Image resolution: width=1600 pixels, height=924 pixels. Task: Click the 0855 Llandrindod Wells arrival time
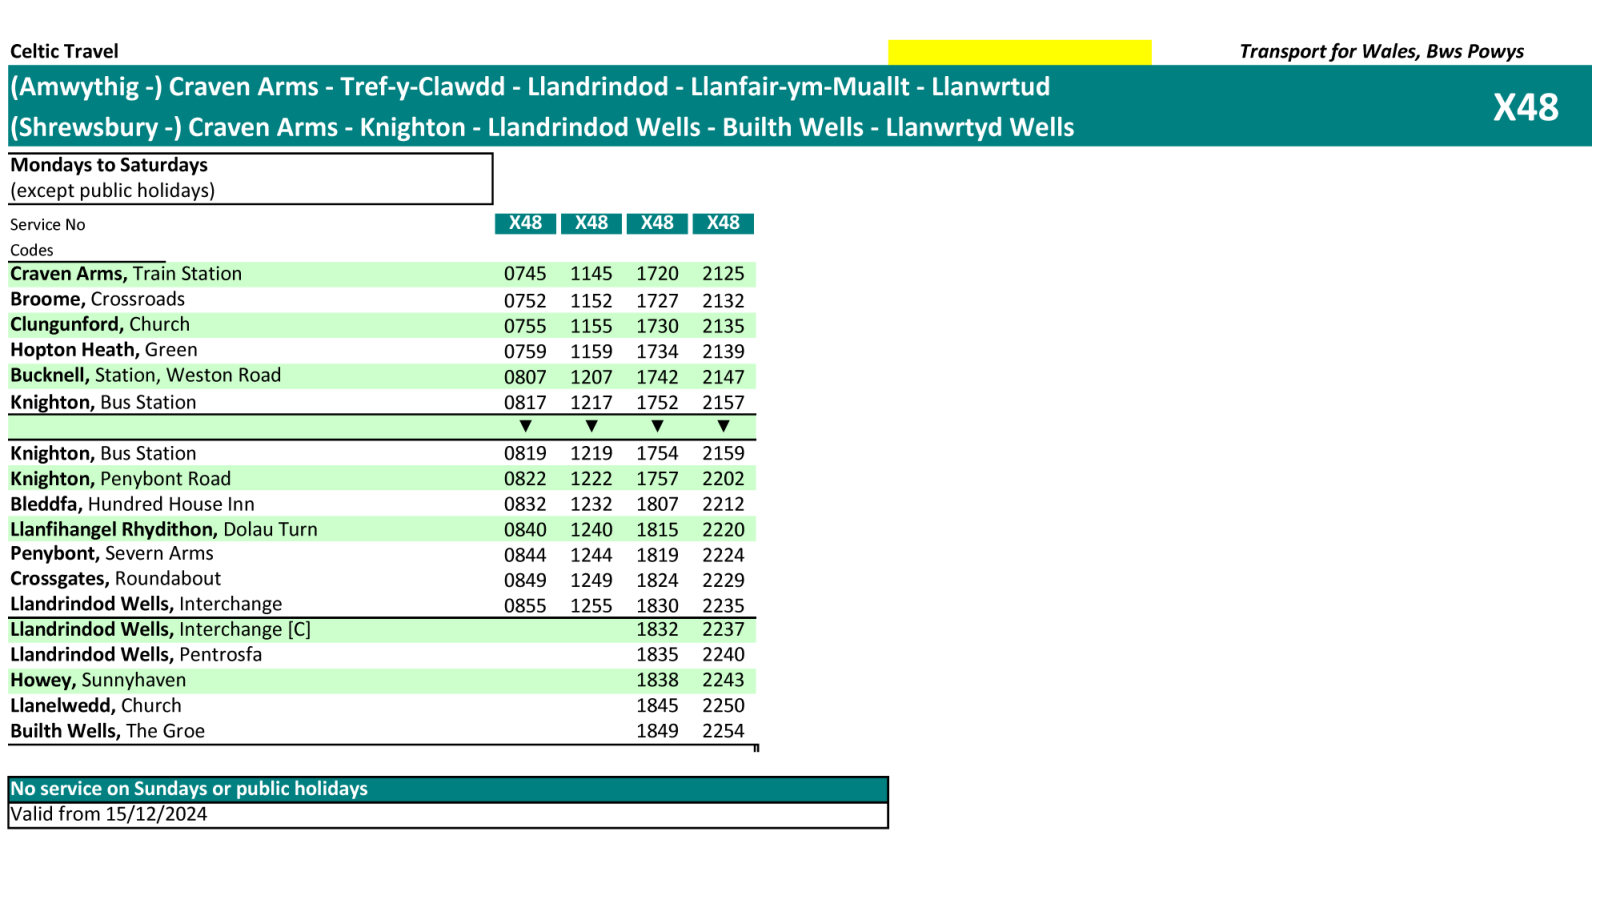525,606
